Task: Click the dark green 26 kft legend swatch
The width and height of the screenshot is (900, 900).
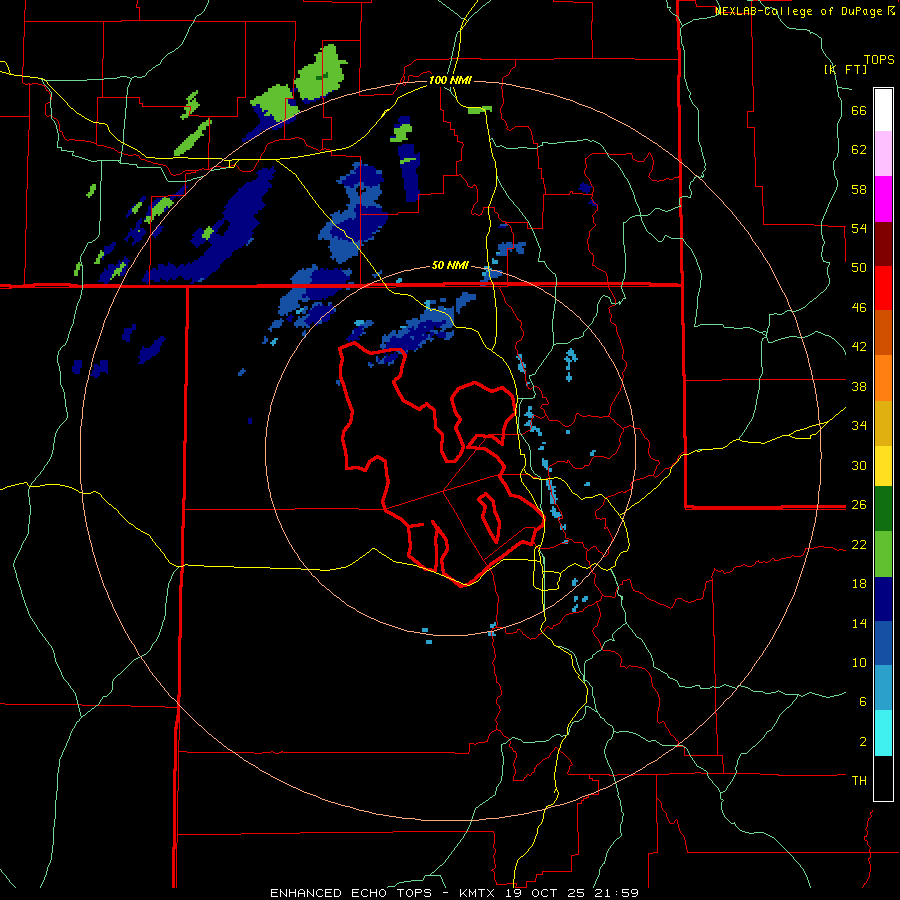Action: tap(883, 509)
